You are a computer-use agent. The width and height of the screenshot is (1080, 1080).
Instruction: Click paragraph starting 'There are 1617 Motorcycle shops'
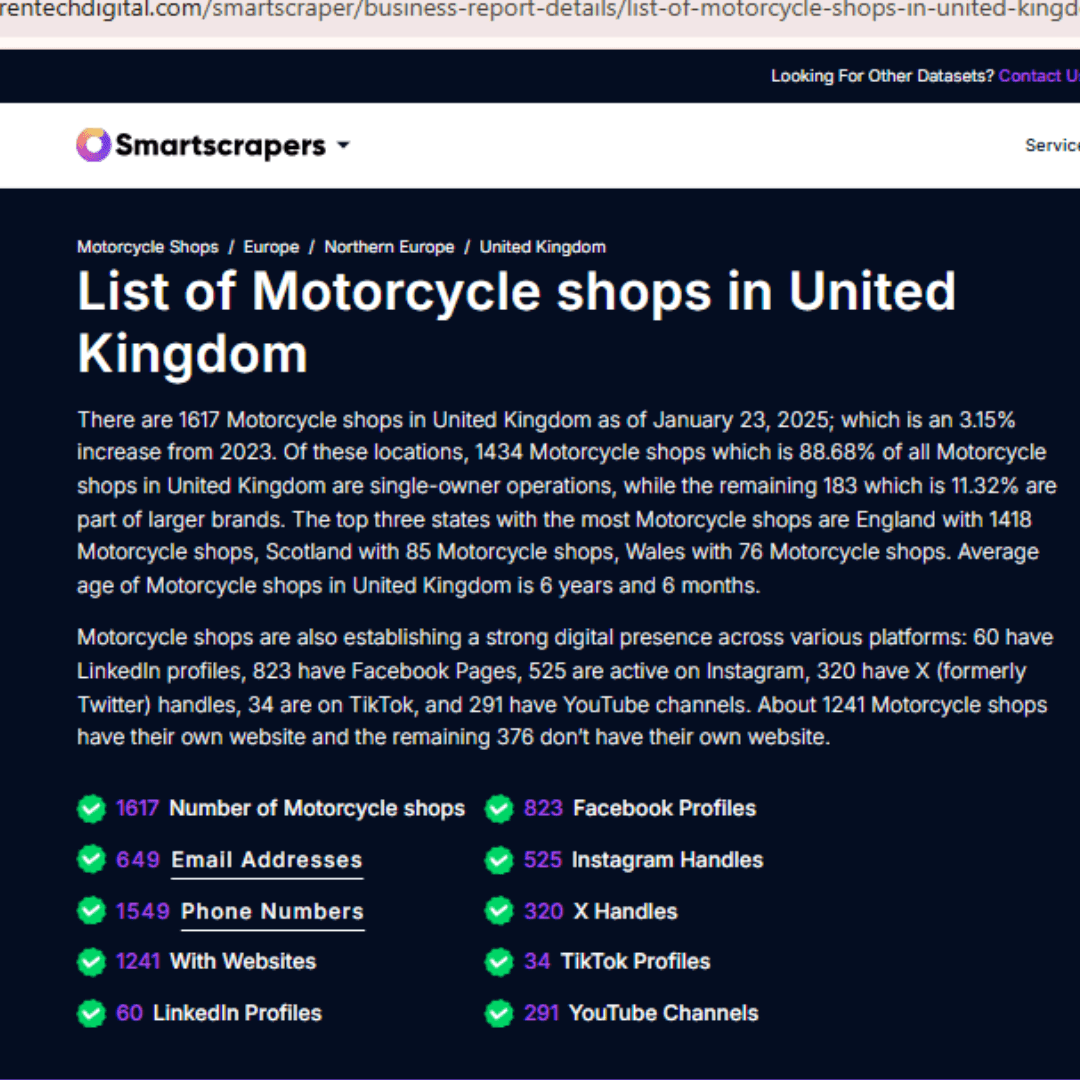point(566,503)
